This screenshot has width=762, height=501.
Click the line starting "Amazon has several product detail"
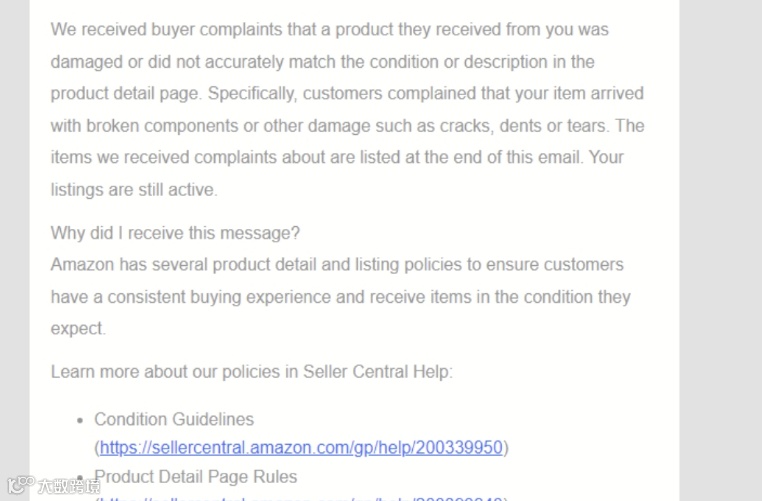pyautogui.click(x=337, y=265)
